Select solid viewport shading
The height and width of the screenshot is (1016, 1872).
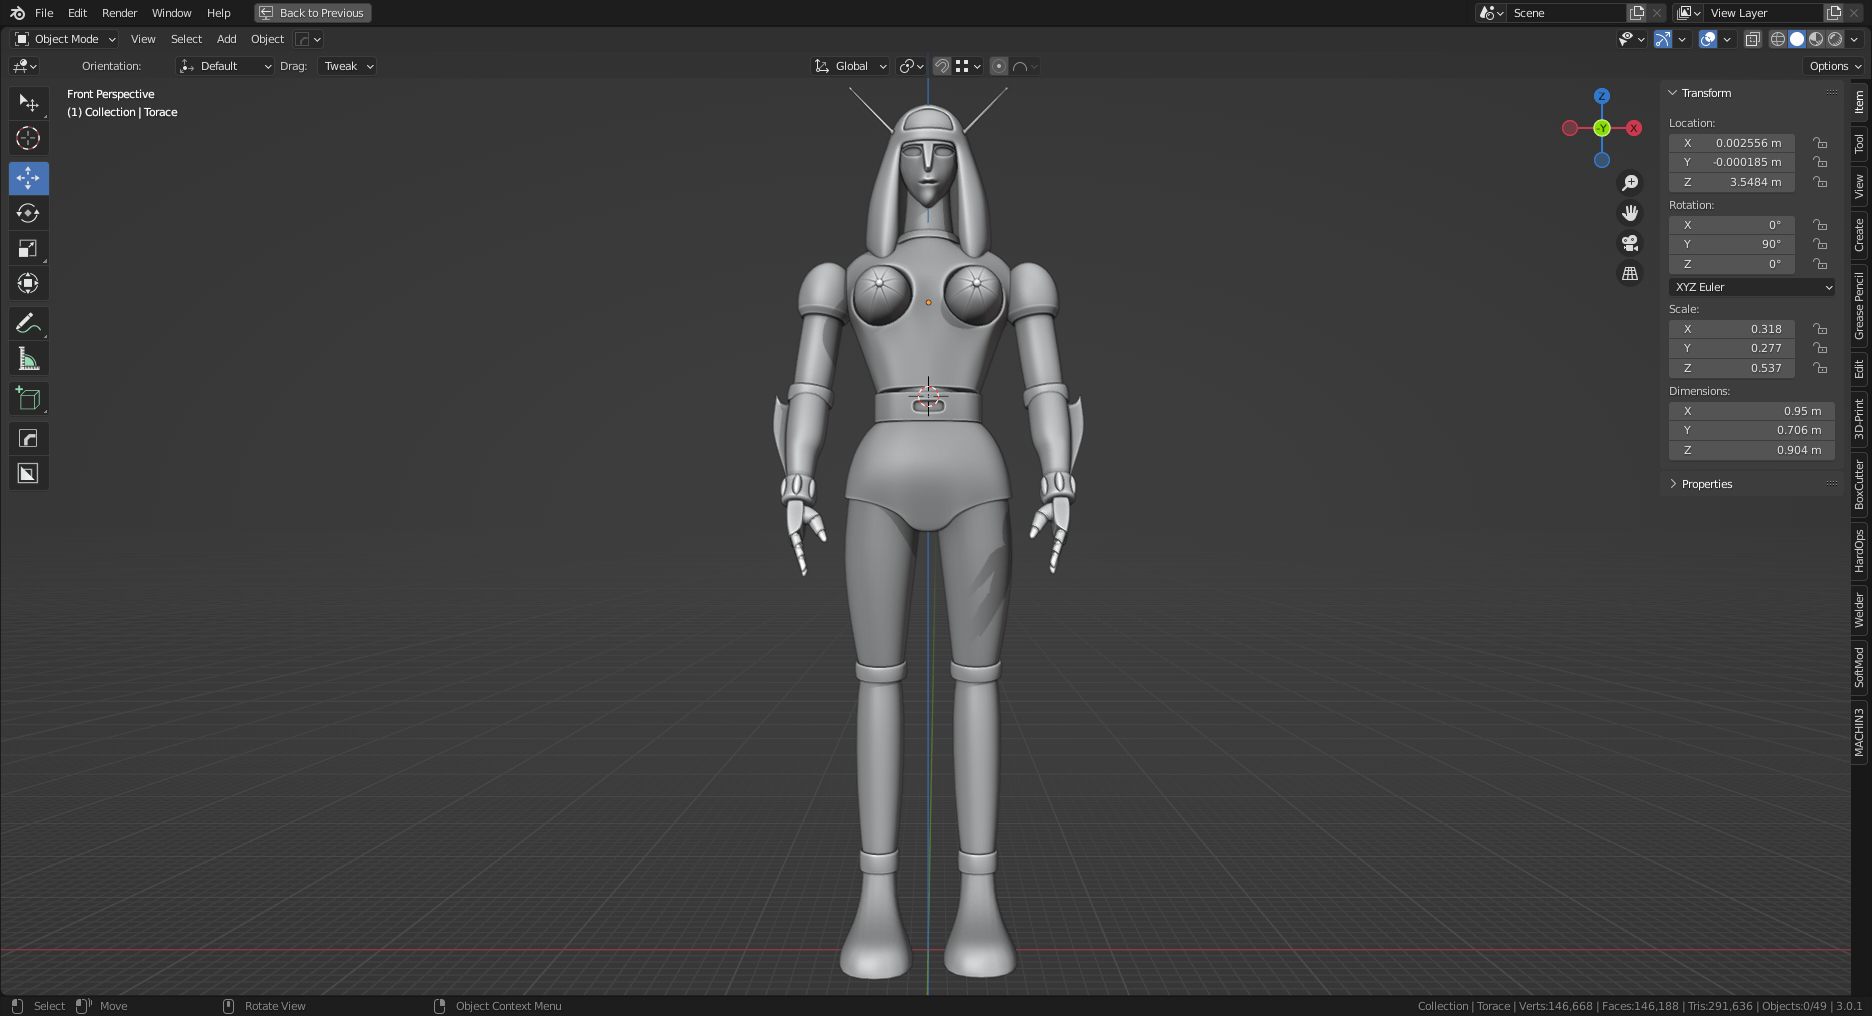pos(1797,39)
